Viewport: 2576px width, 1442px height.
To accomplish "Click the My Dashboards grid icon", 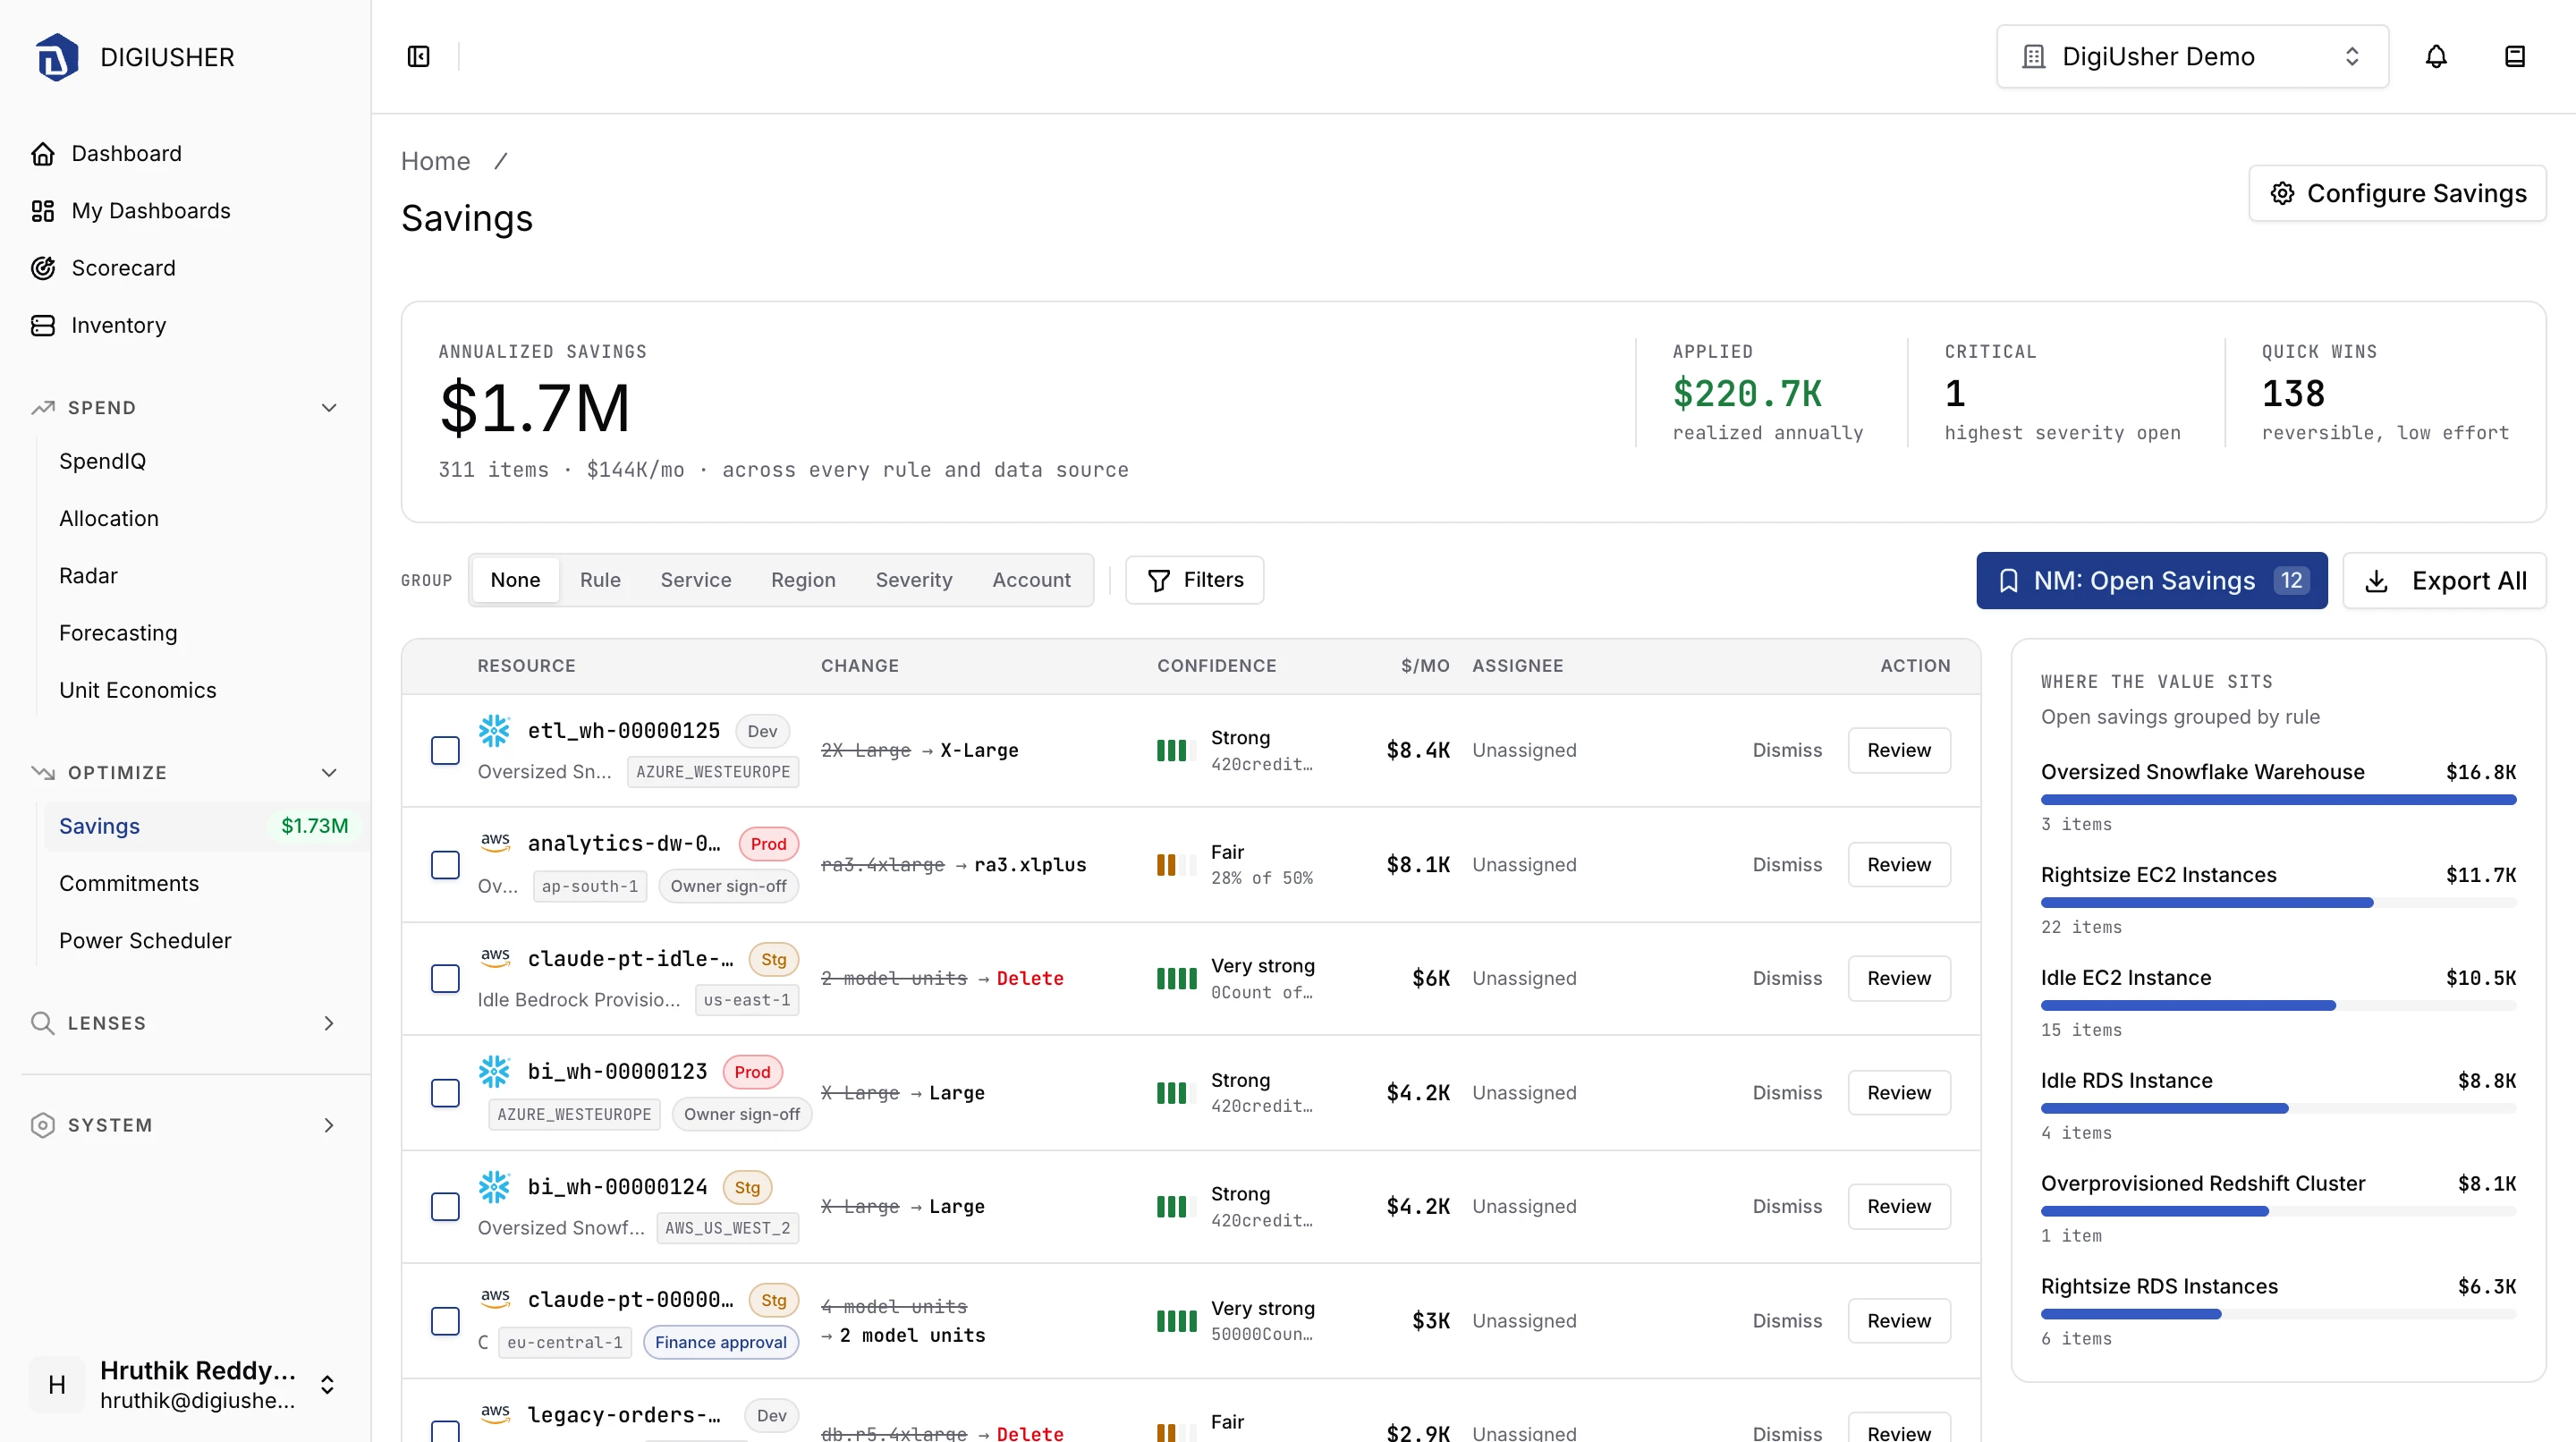I will tap(42, 211).
